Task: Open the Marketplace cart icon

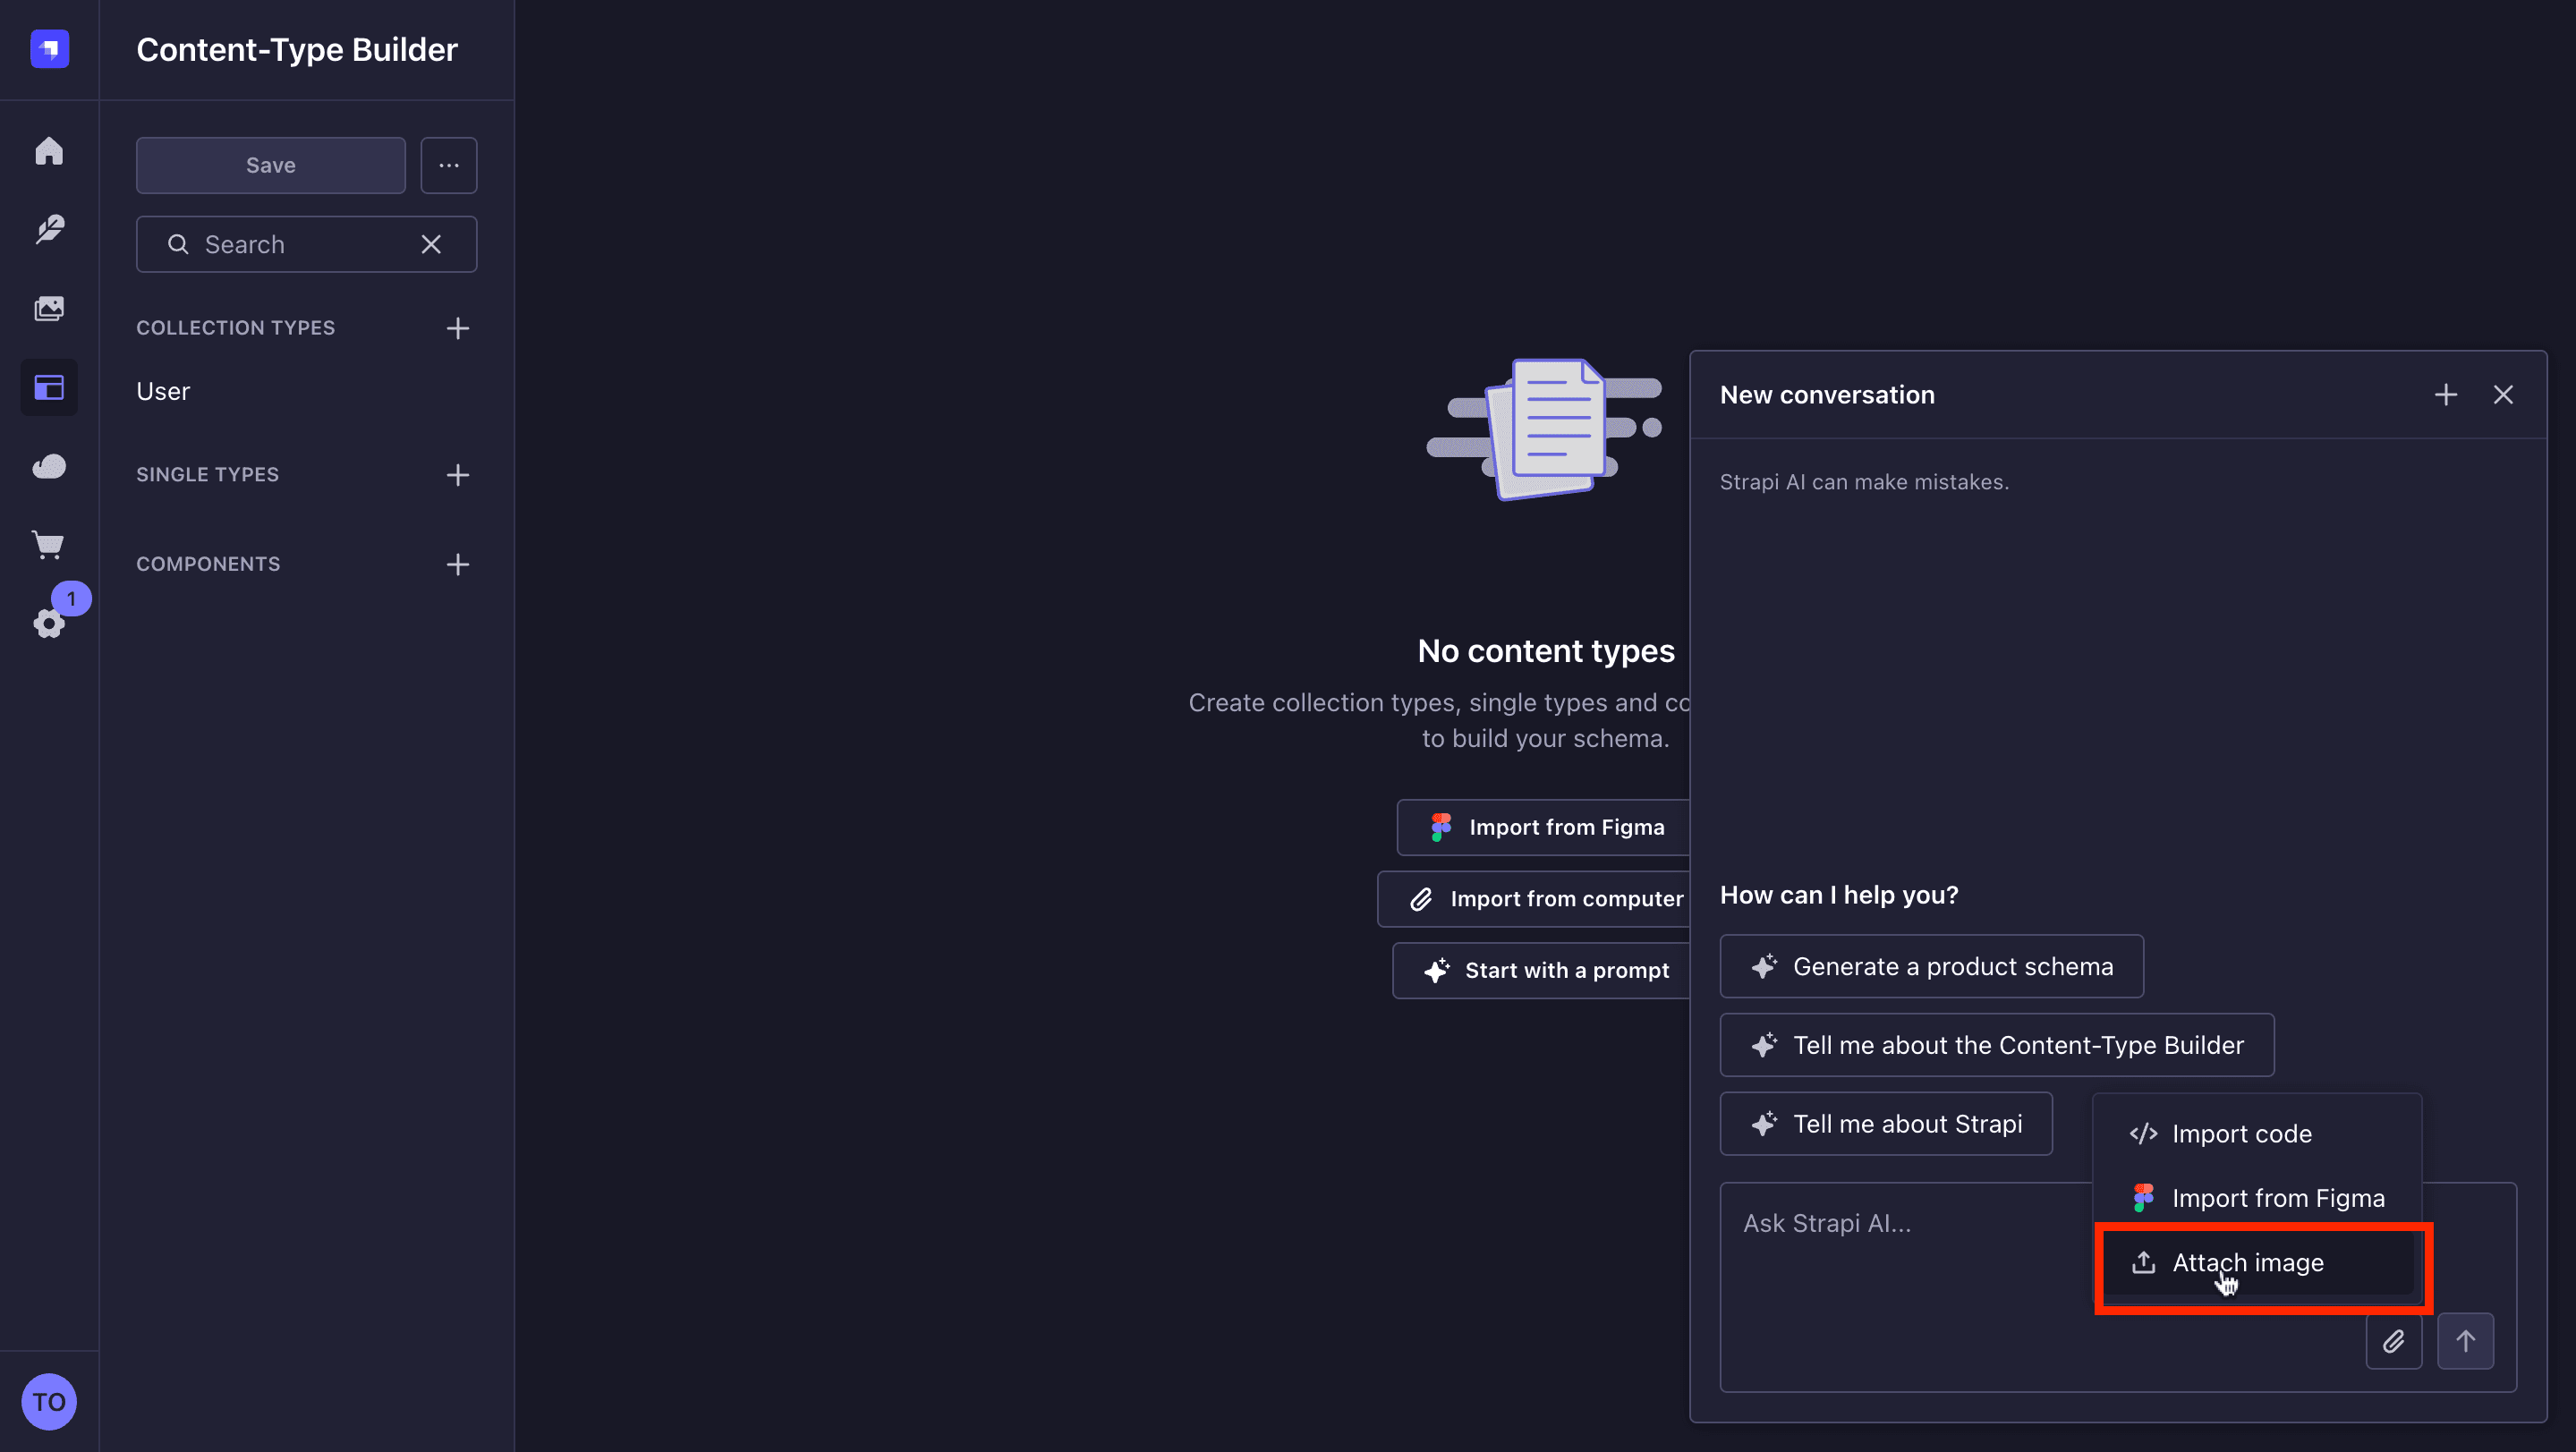Action: point(49,545)
